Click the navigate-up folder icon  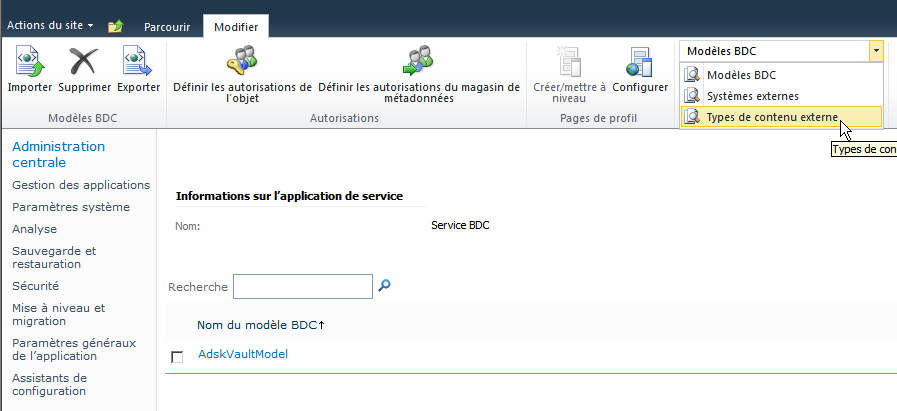click(x=115, y=25)
